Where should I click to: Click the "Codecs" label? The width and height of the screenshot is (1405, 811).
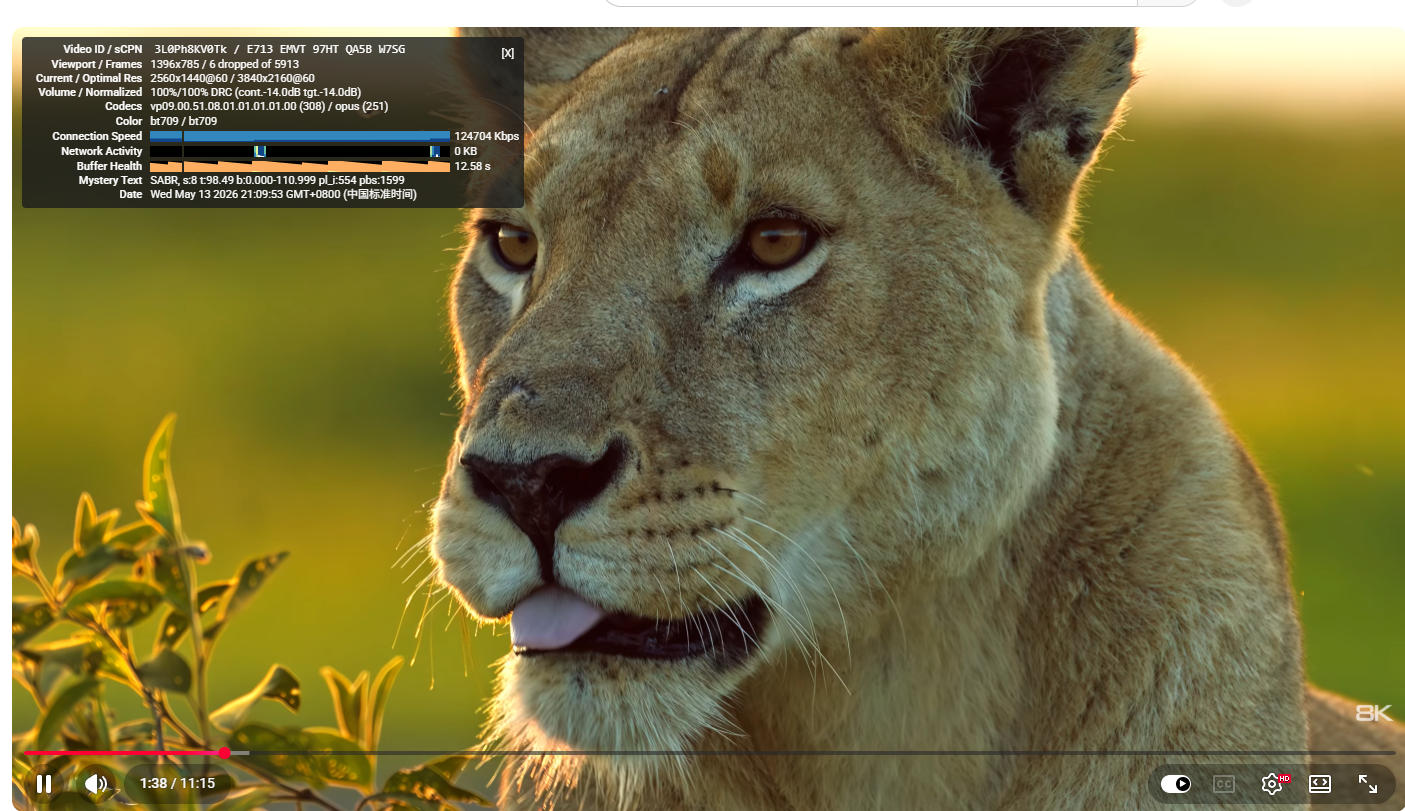click(124, 106)
